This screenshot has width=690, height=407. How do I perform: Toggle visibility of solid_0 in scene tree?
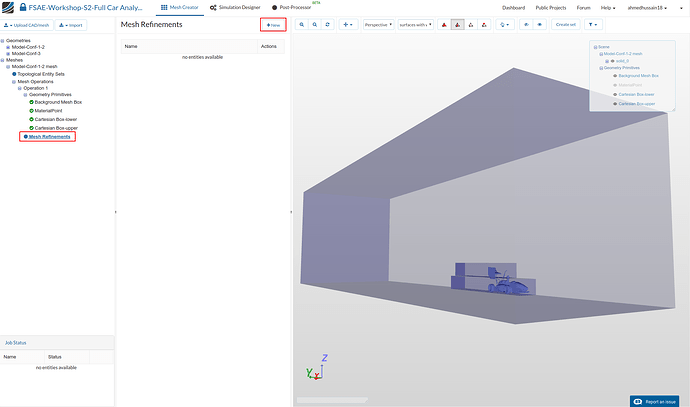(611, 60)
